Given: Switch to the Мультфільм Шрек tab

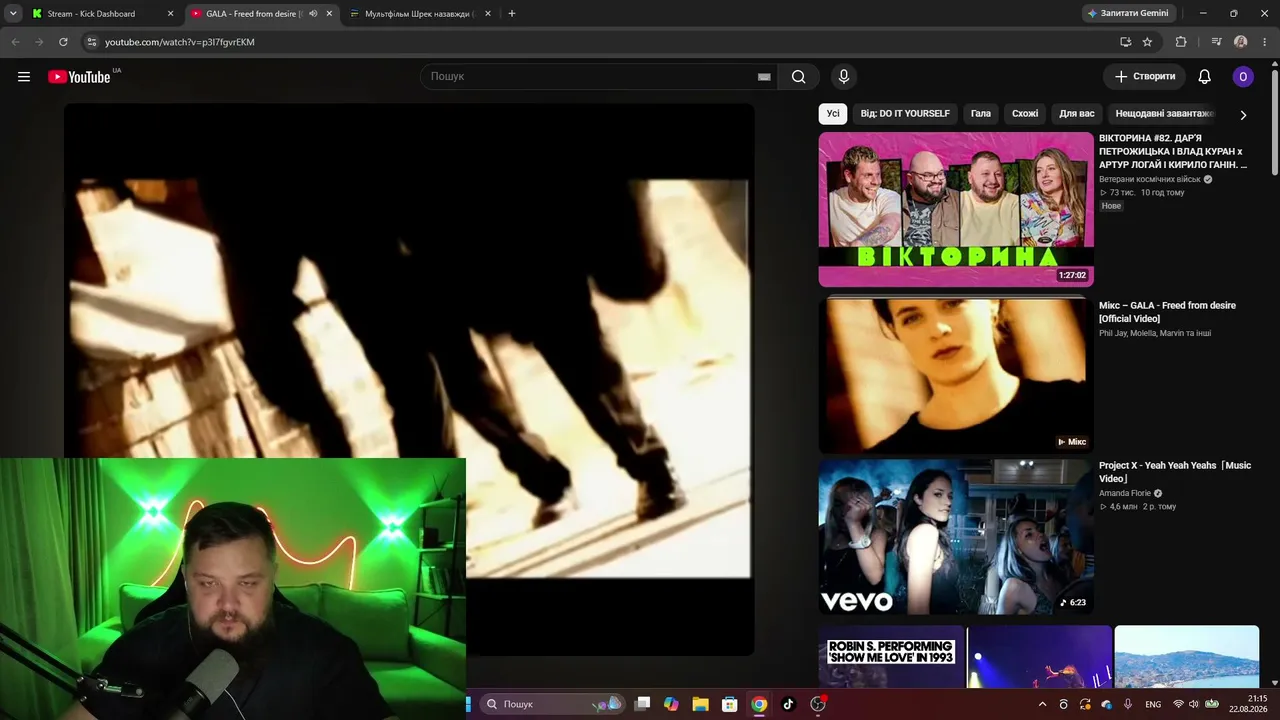Looking at the screenshot, I should pos(421,14).
